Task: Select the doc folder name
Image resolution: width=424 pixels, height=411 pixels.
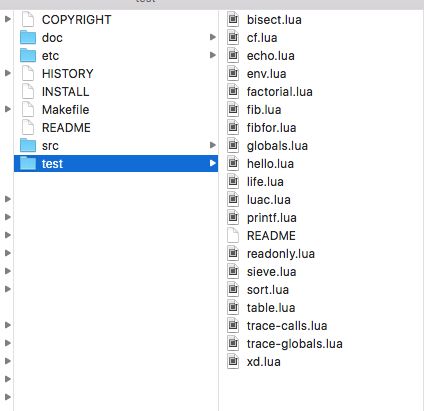Action: pyautogui.click(x=52, y=38)
